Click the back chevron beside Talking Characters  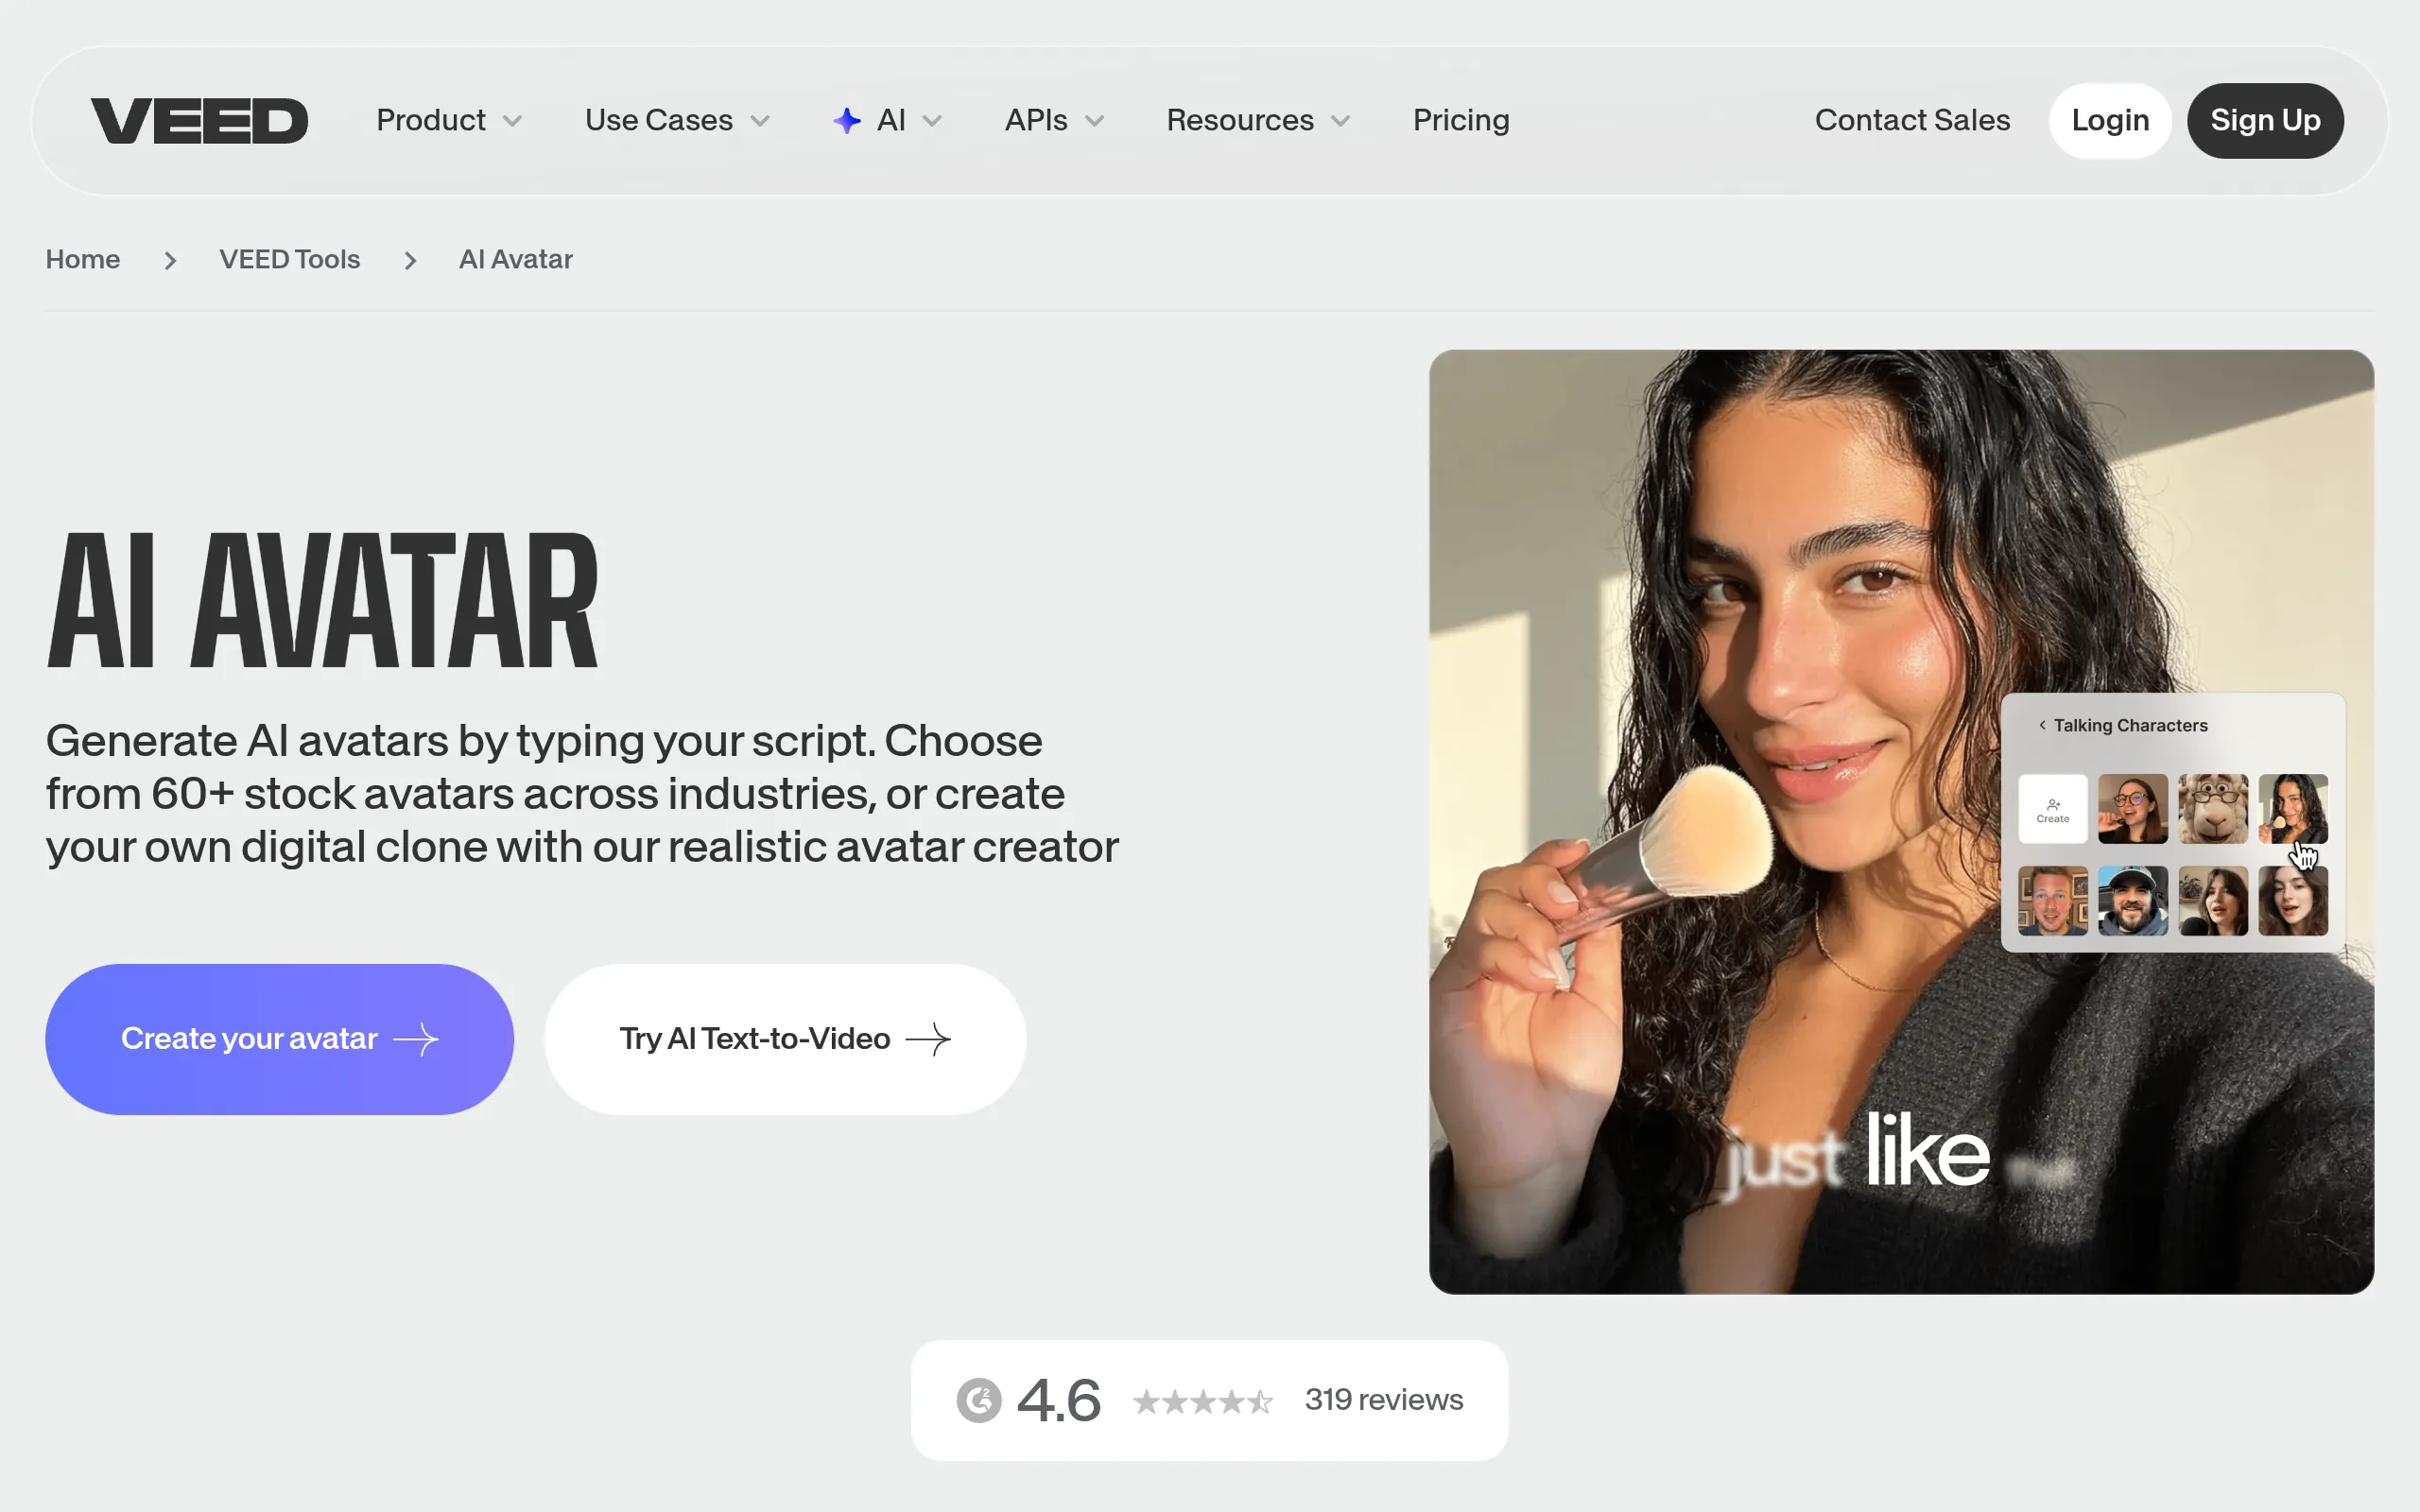pos(2041,726)
